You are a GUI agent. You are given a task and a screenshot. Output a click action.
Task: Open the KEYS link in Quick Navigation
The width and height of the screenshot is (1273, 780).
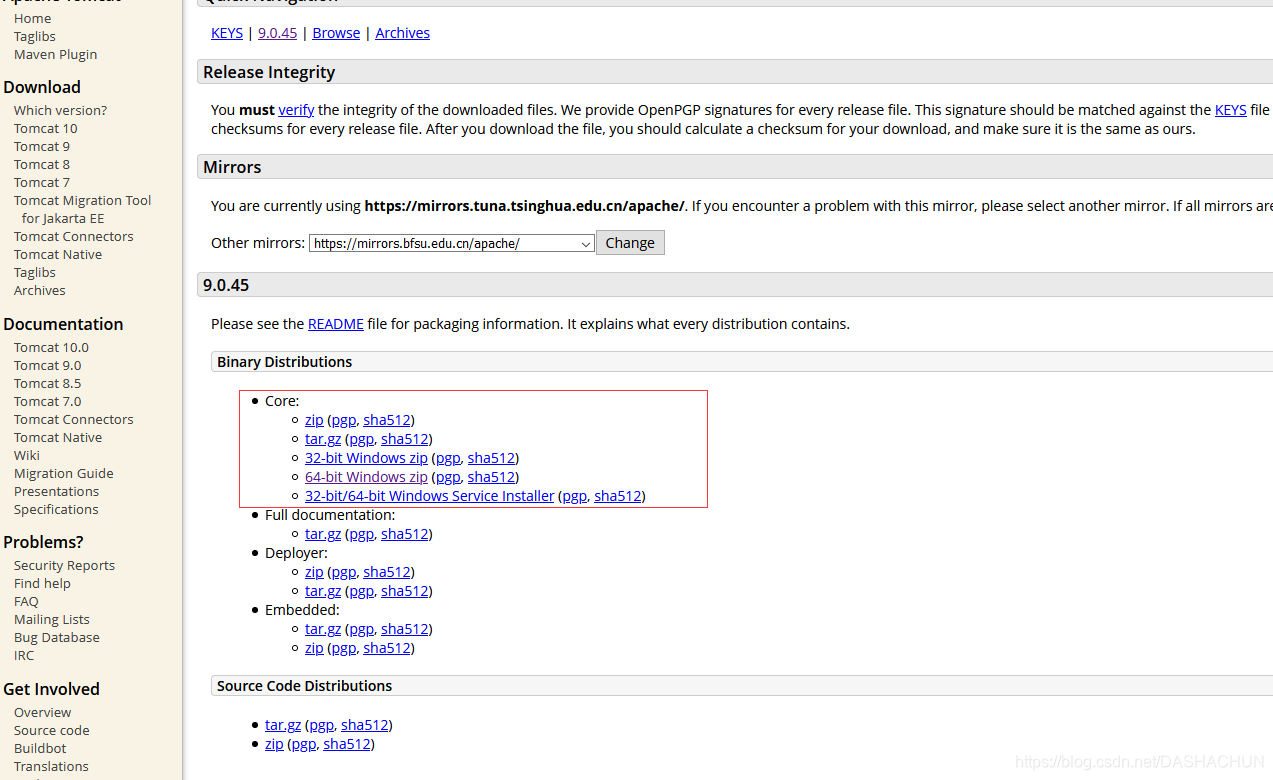(x=227, y=33)
